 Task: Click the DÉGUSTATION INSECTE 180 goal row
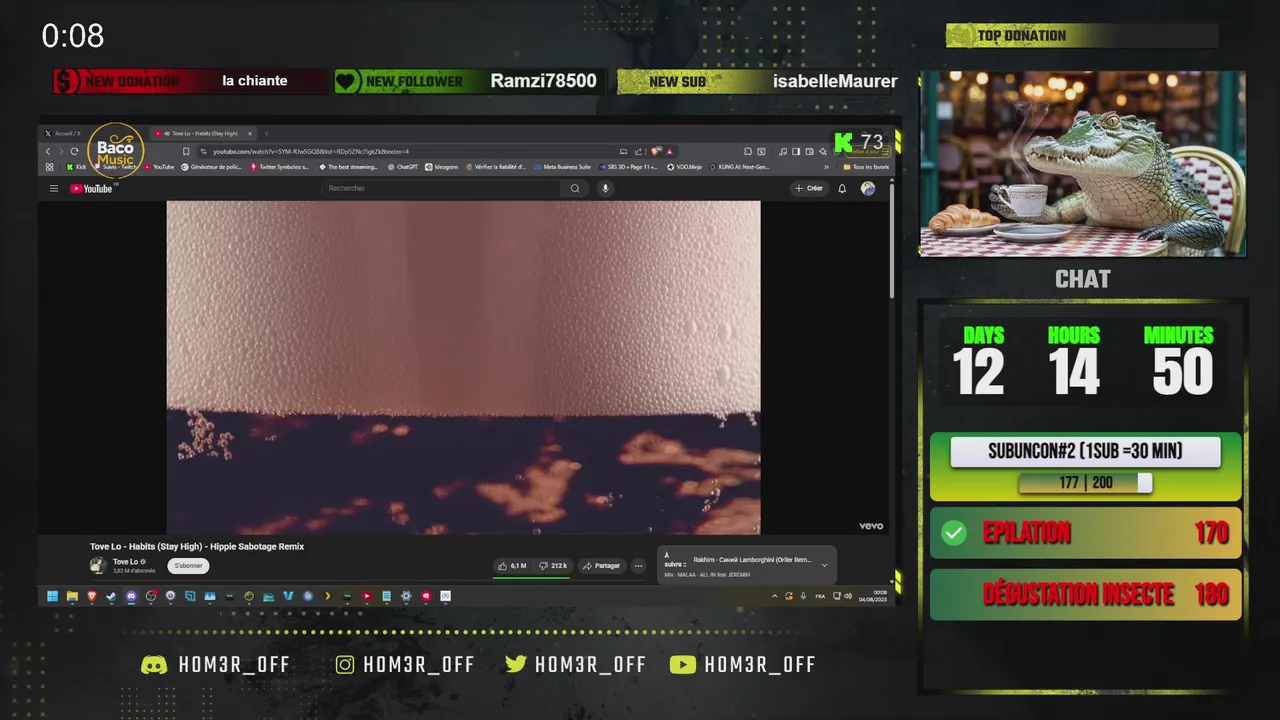click(x=1086, y=595)
